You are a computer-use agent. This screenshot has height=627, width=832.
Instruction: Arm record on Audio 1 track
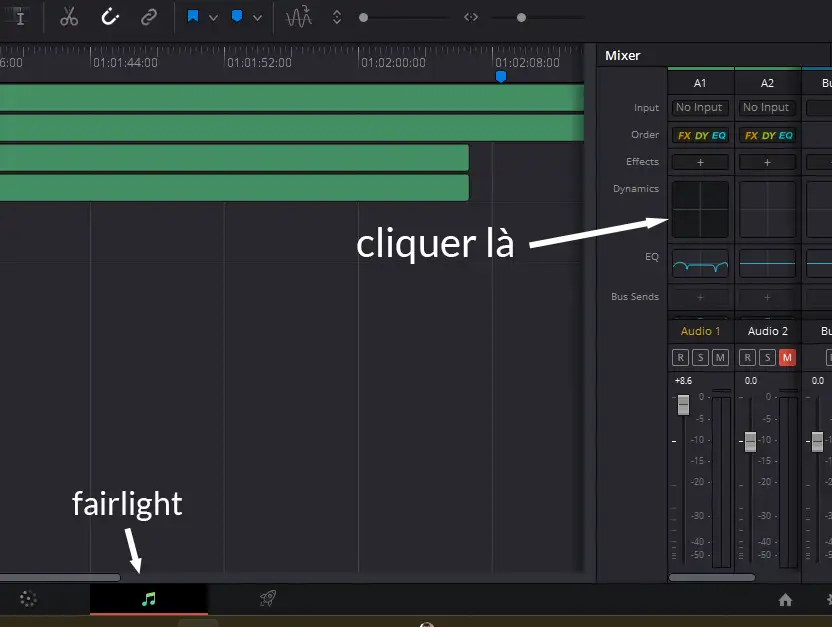click(x=681, y=358)
